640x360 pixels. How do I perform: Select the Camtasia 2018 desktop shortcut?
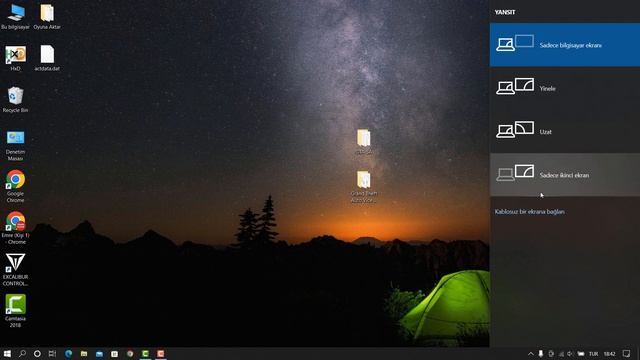click(x=16, y=311)
